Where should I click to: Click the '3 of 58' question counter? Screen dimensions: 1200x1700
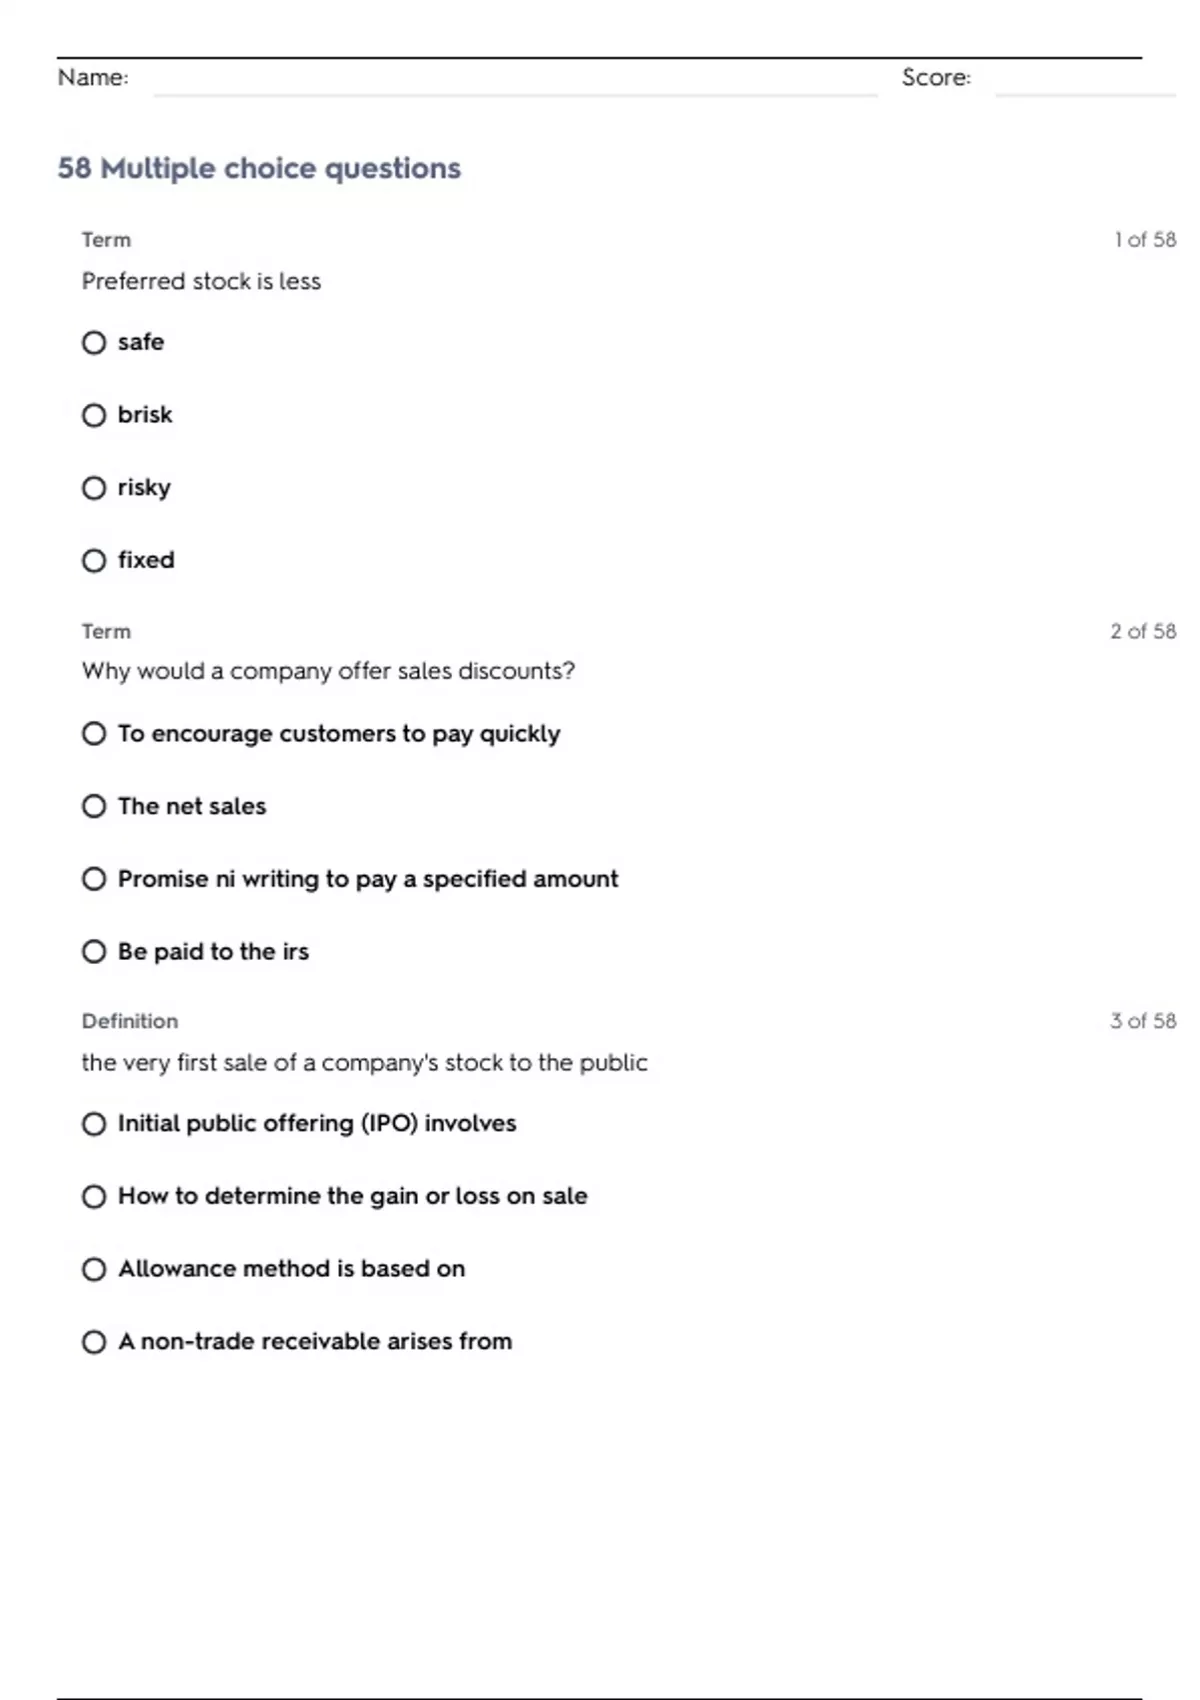click(x=1143, y=1021)
